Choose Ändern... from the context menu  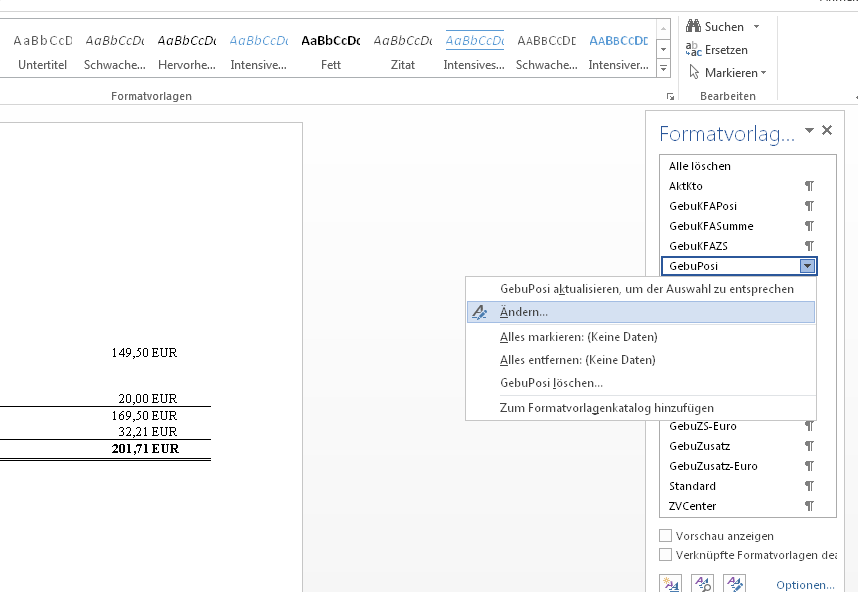[x=523, y=312]
